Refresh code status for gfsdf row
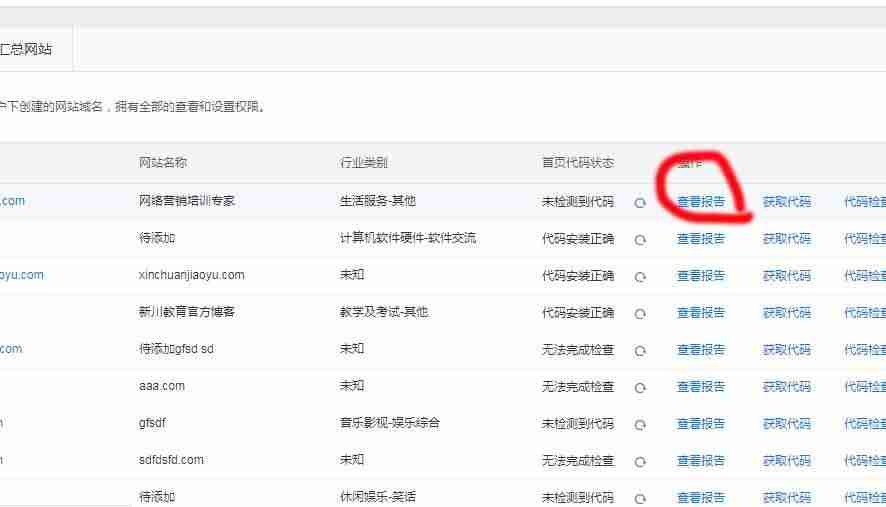886x507 pixels. [640, 424]
